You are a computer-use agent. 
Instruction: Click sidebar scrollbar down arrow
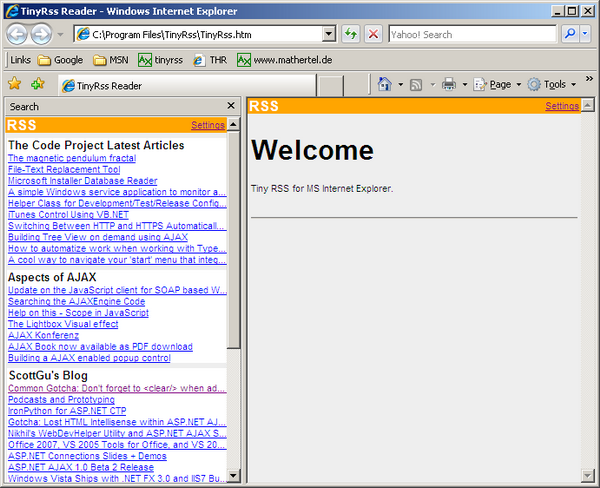pyautogui.click(x=233, y=476)
